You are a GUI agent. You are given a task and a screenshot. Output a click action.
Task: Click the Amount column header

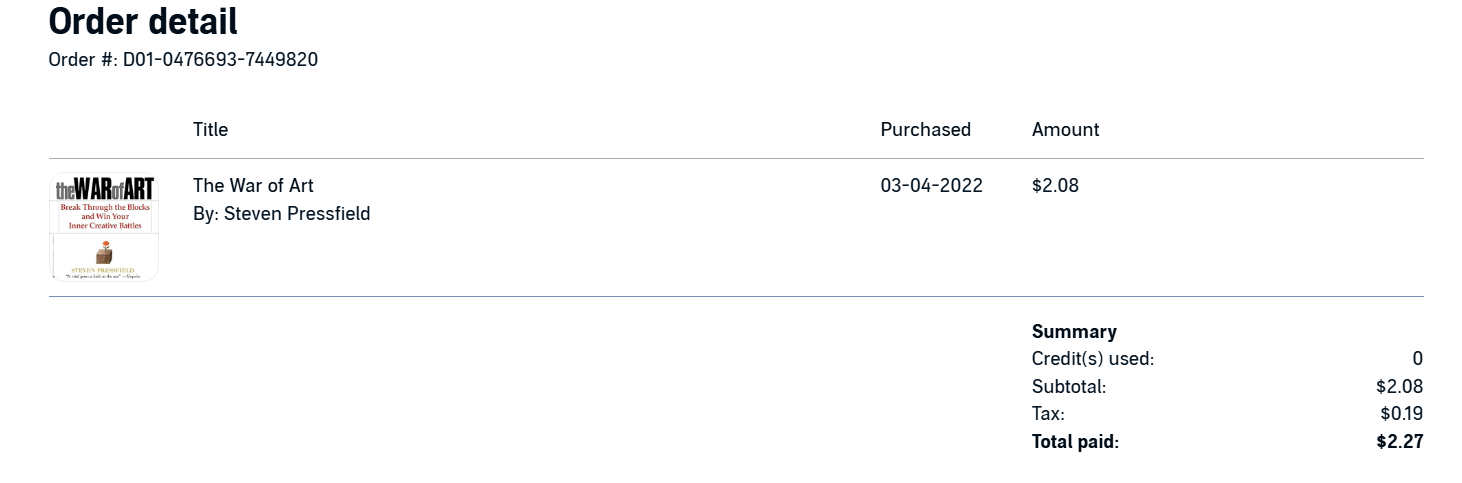pos(1065,130)
